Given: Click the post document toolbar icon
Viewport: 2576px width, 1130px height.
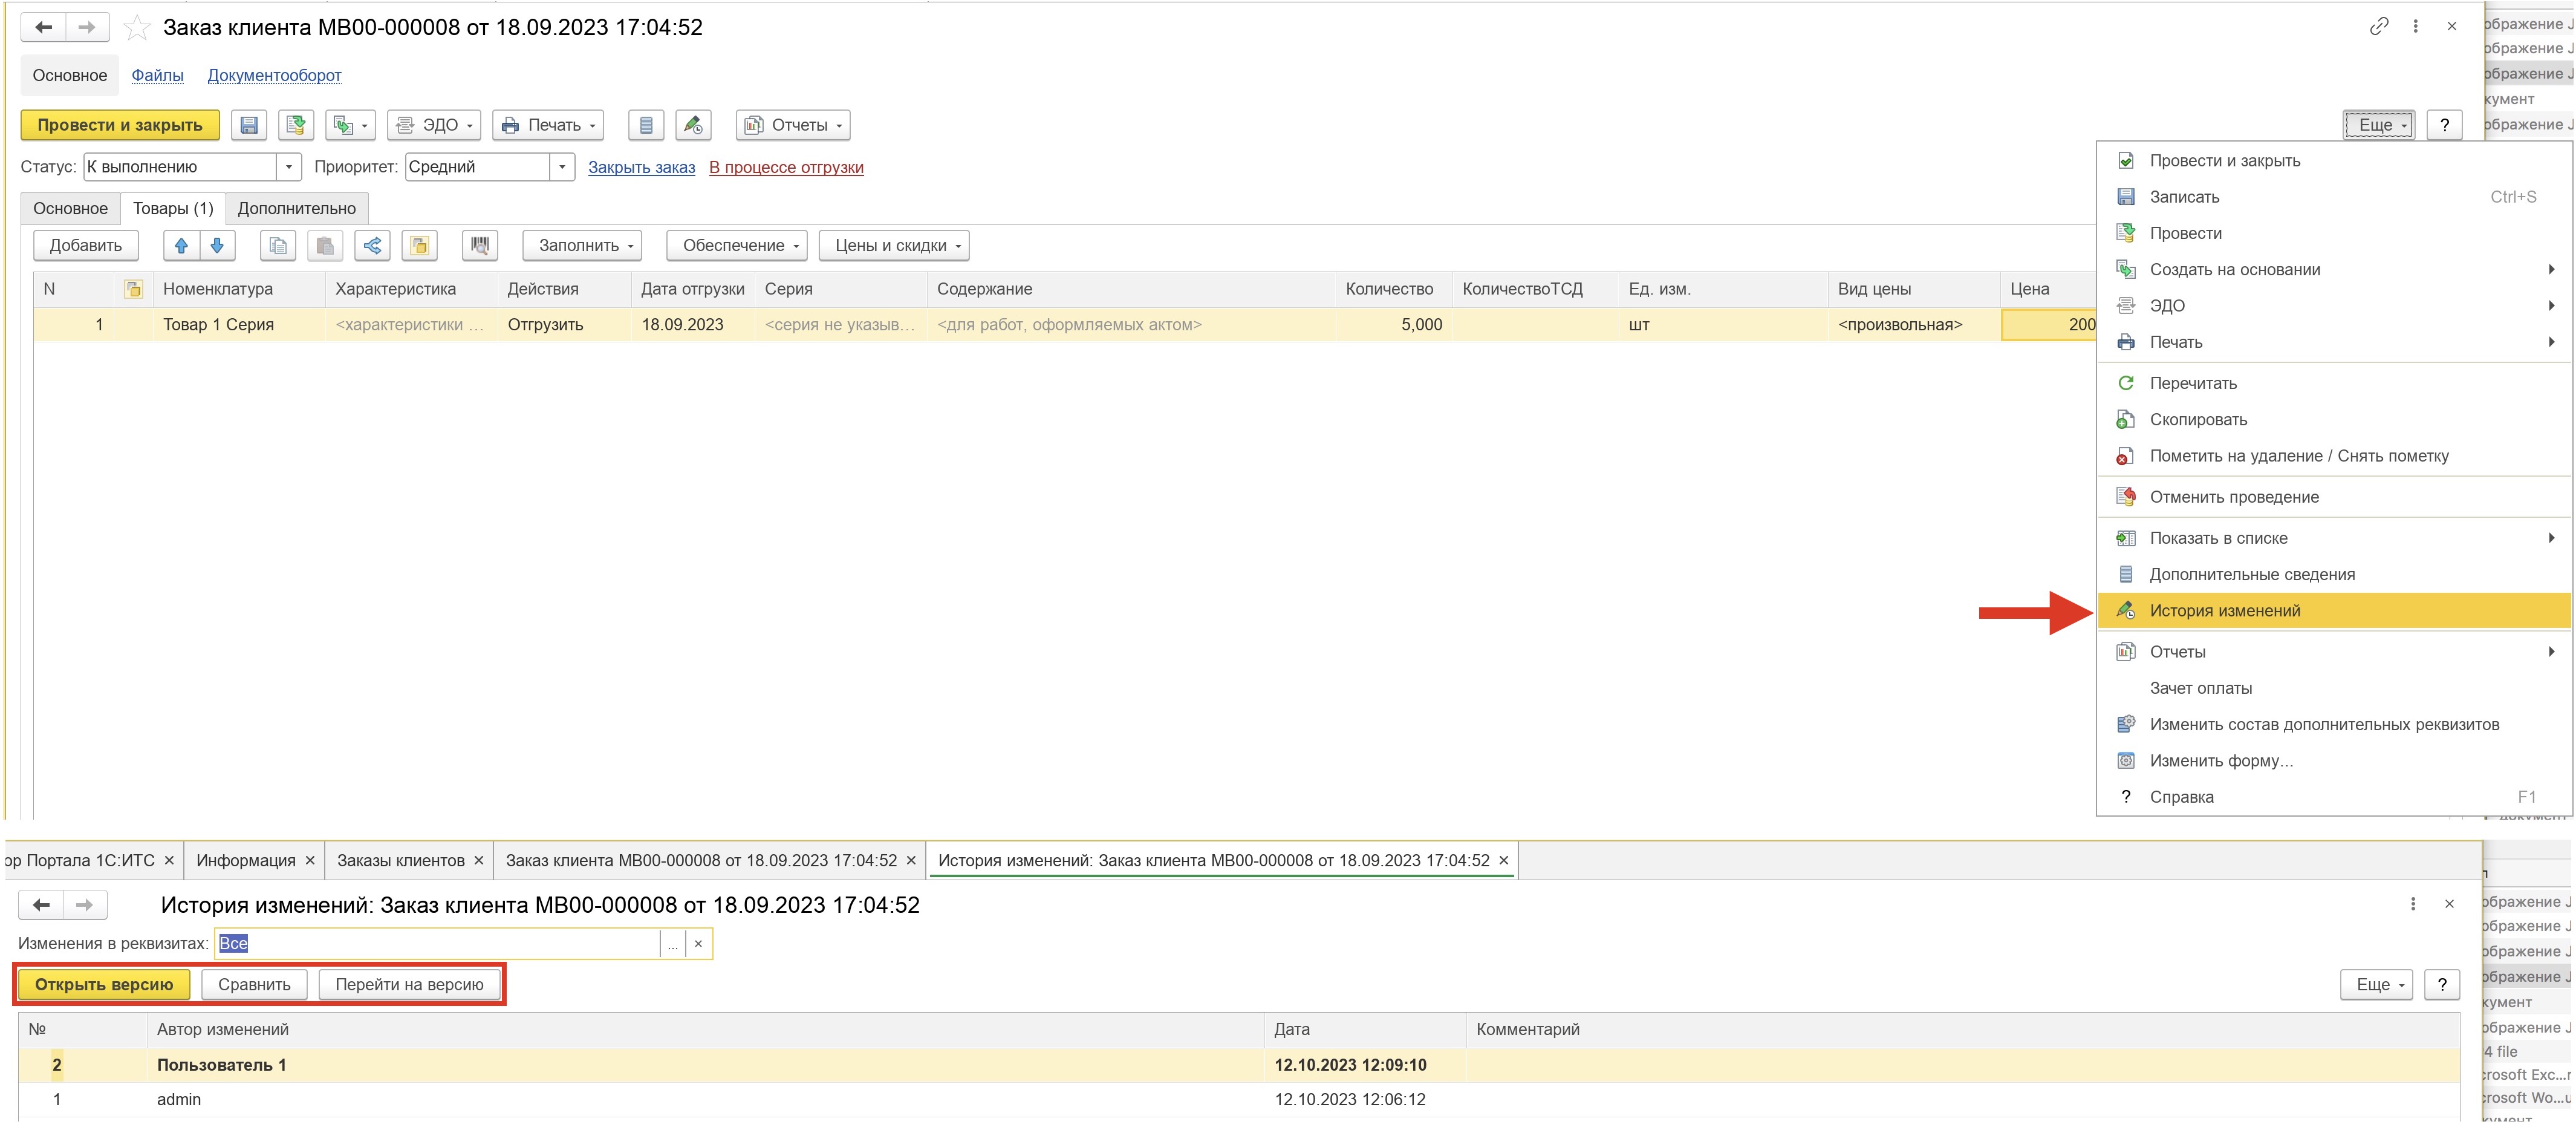Looking at the screenshot, I should [296, 125].
